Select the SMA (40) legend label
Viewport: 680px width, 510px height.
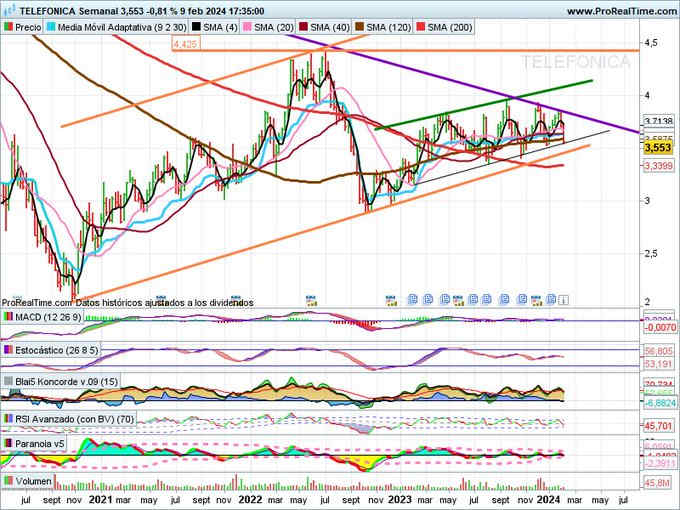(330, 27)
